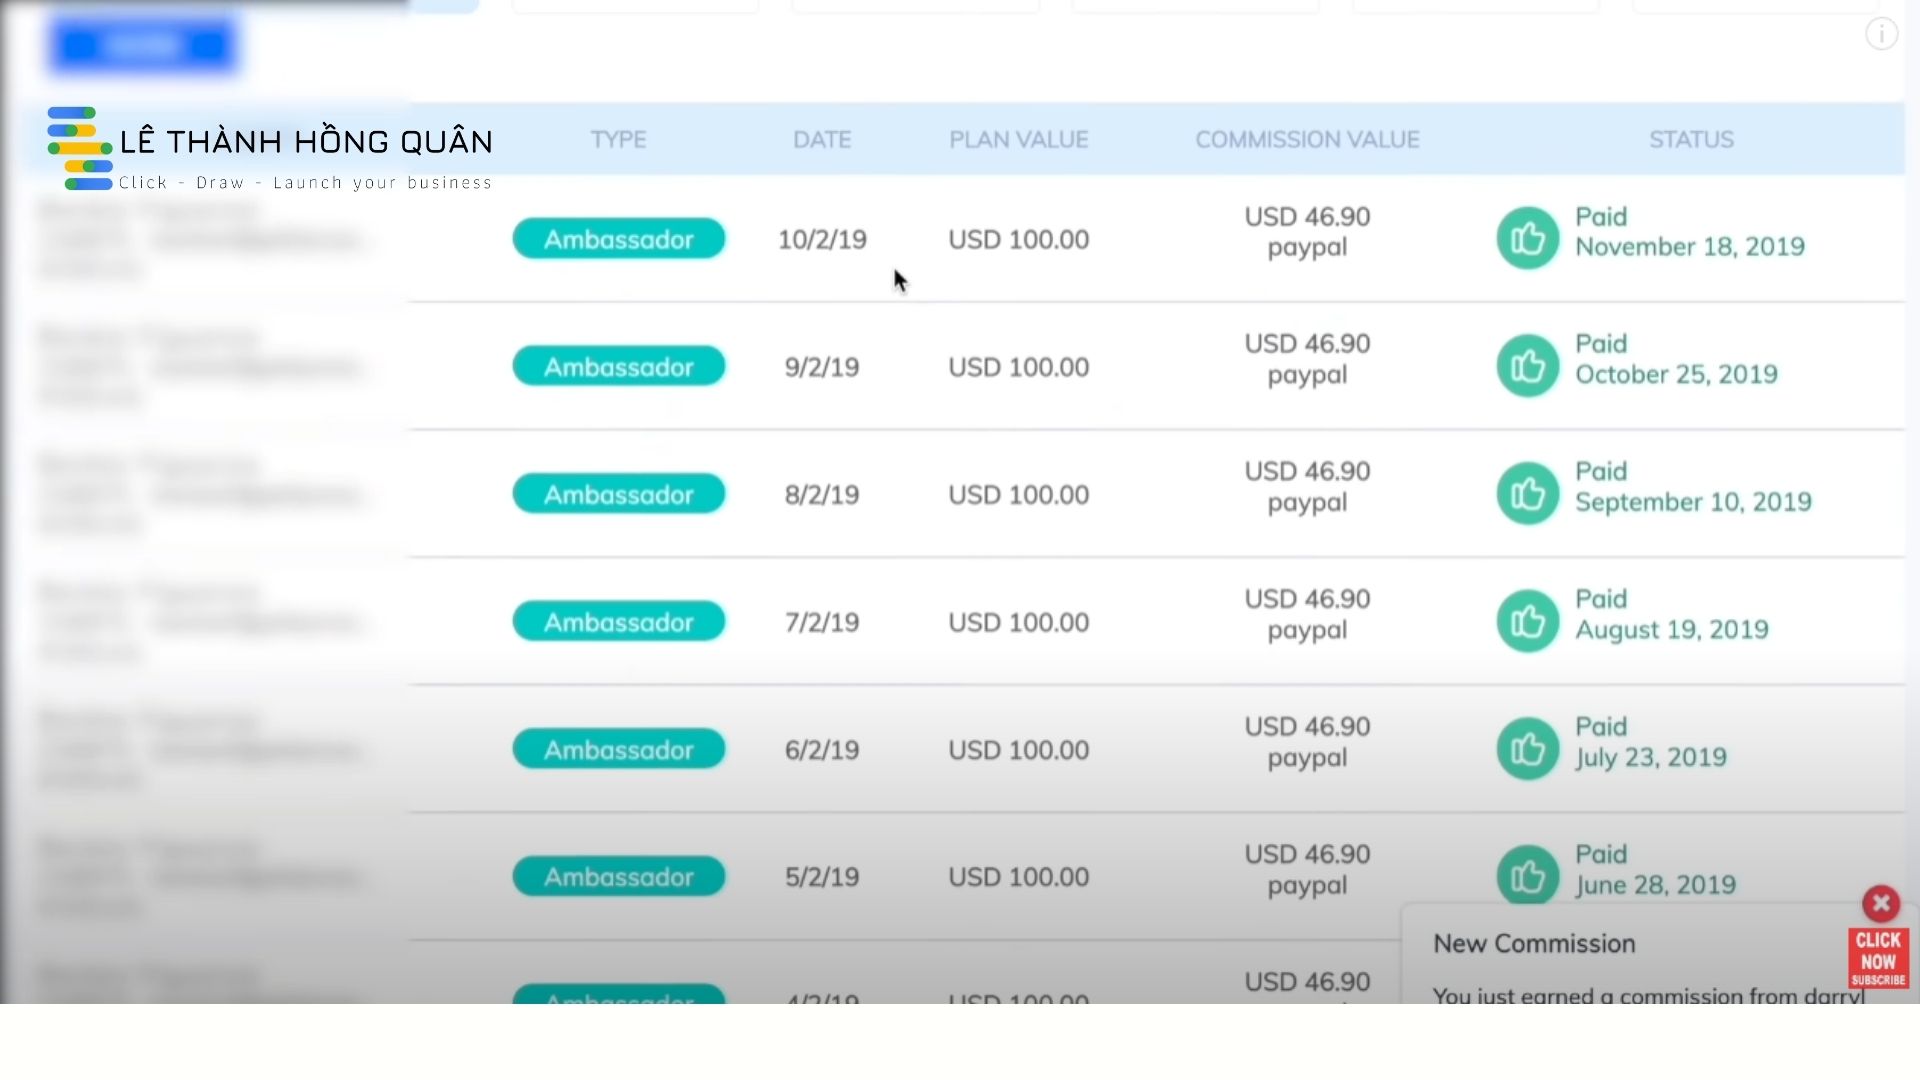Click the Ambassador badge dated 10/2/19
The height and width of the screenshot is (1080, 1920).
(618, 239)
